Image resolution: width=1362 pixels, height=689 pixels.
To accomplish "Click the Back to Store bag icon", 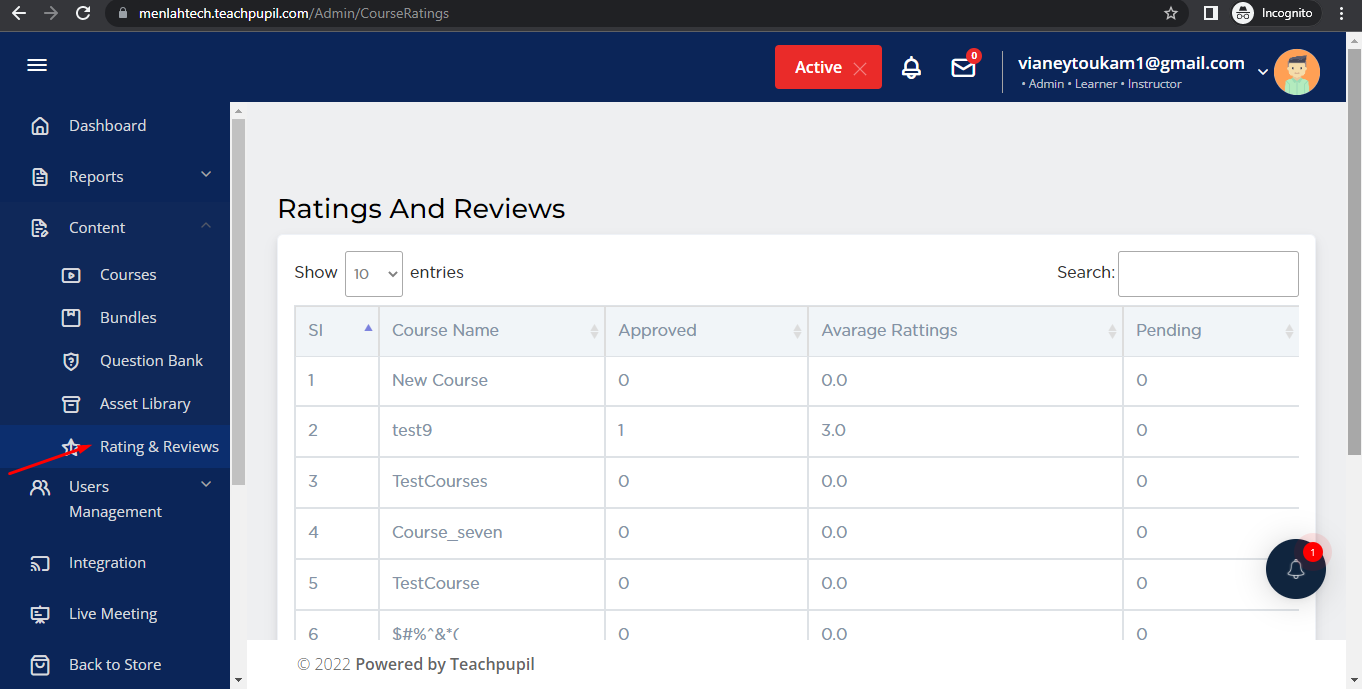I will coord(40,665).
